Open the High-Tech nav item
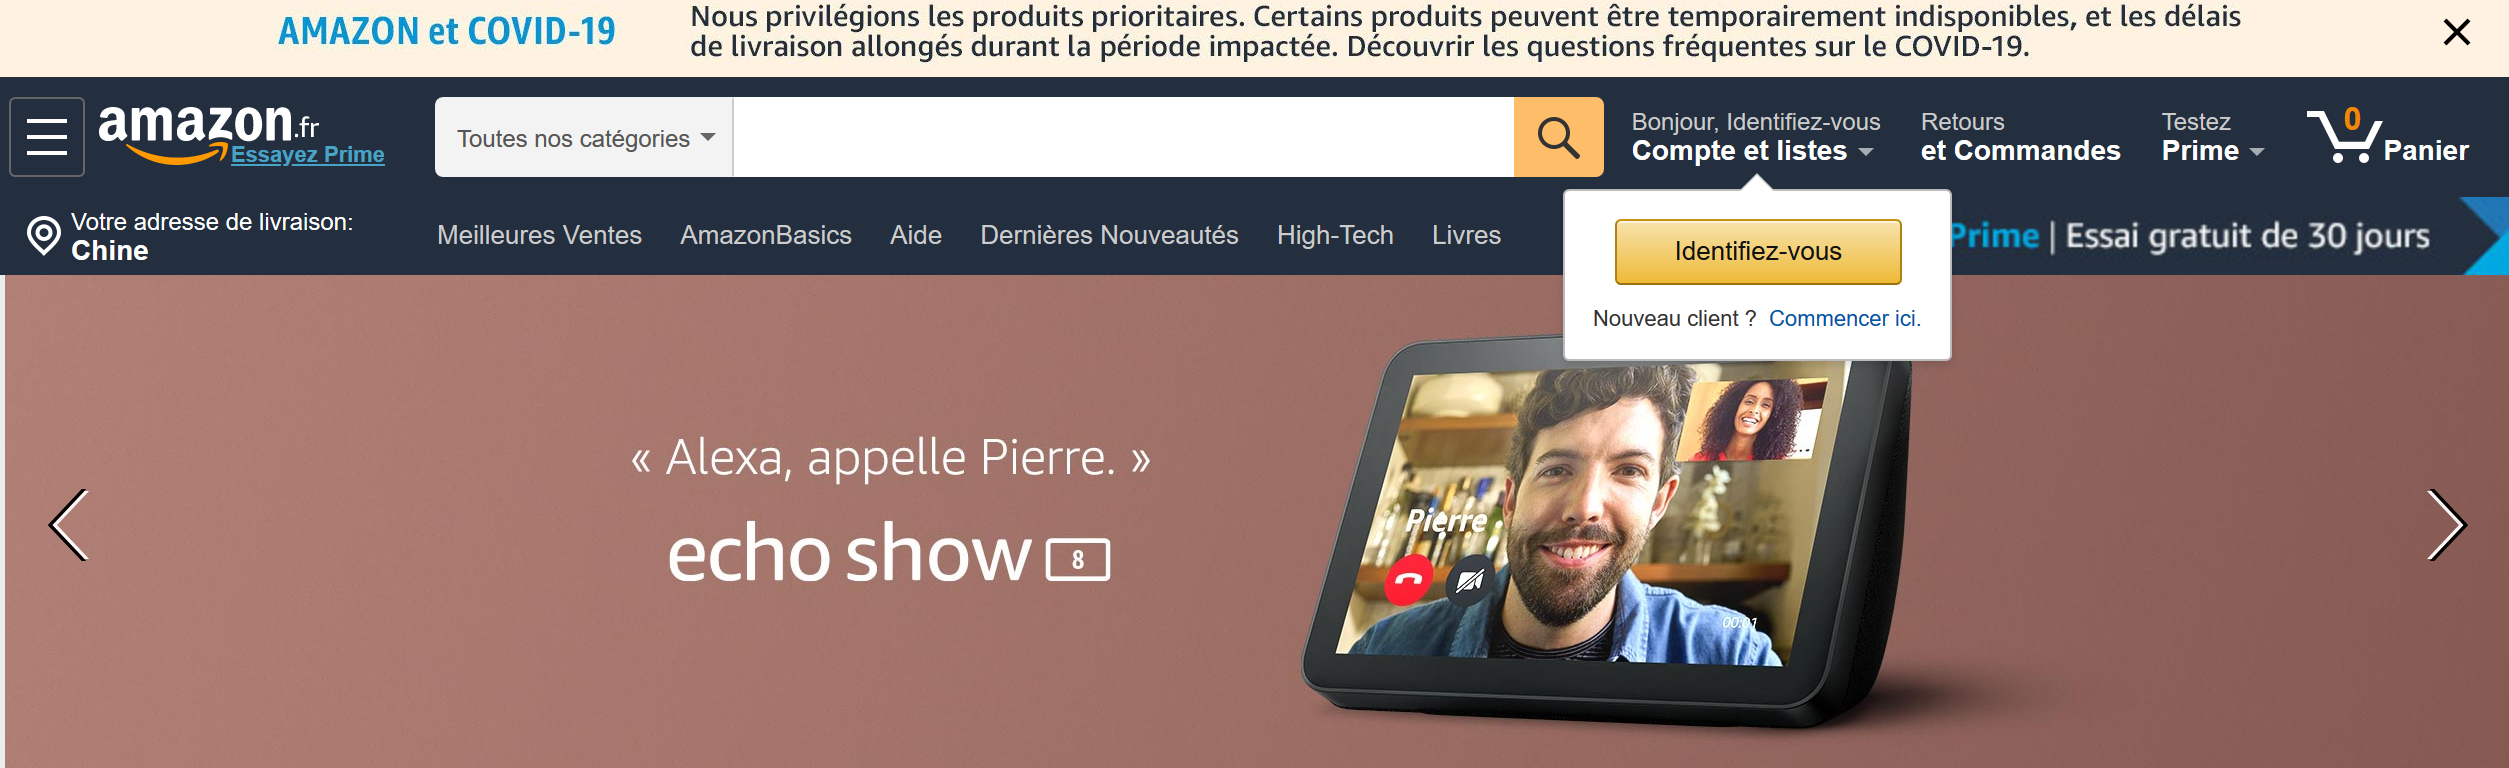Screen dimensions: 2509x768 tap(1334, 235)
